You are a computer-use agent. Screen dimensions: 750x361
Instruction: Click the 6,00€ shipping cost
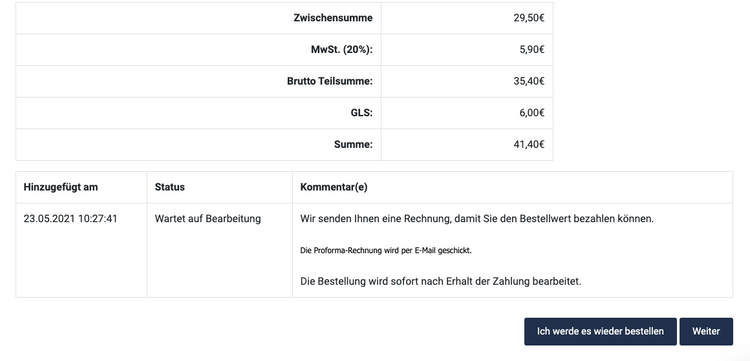coord(531,113)
